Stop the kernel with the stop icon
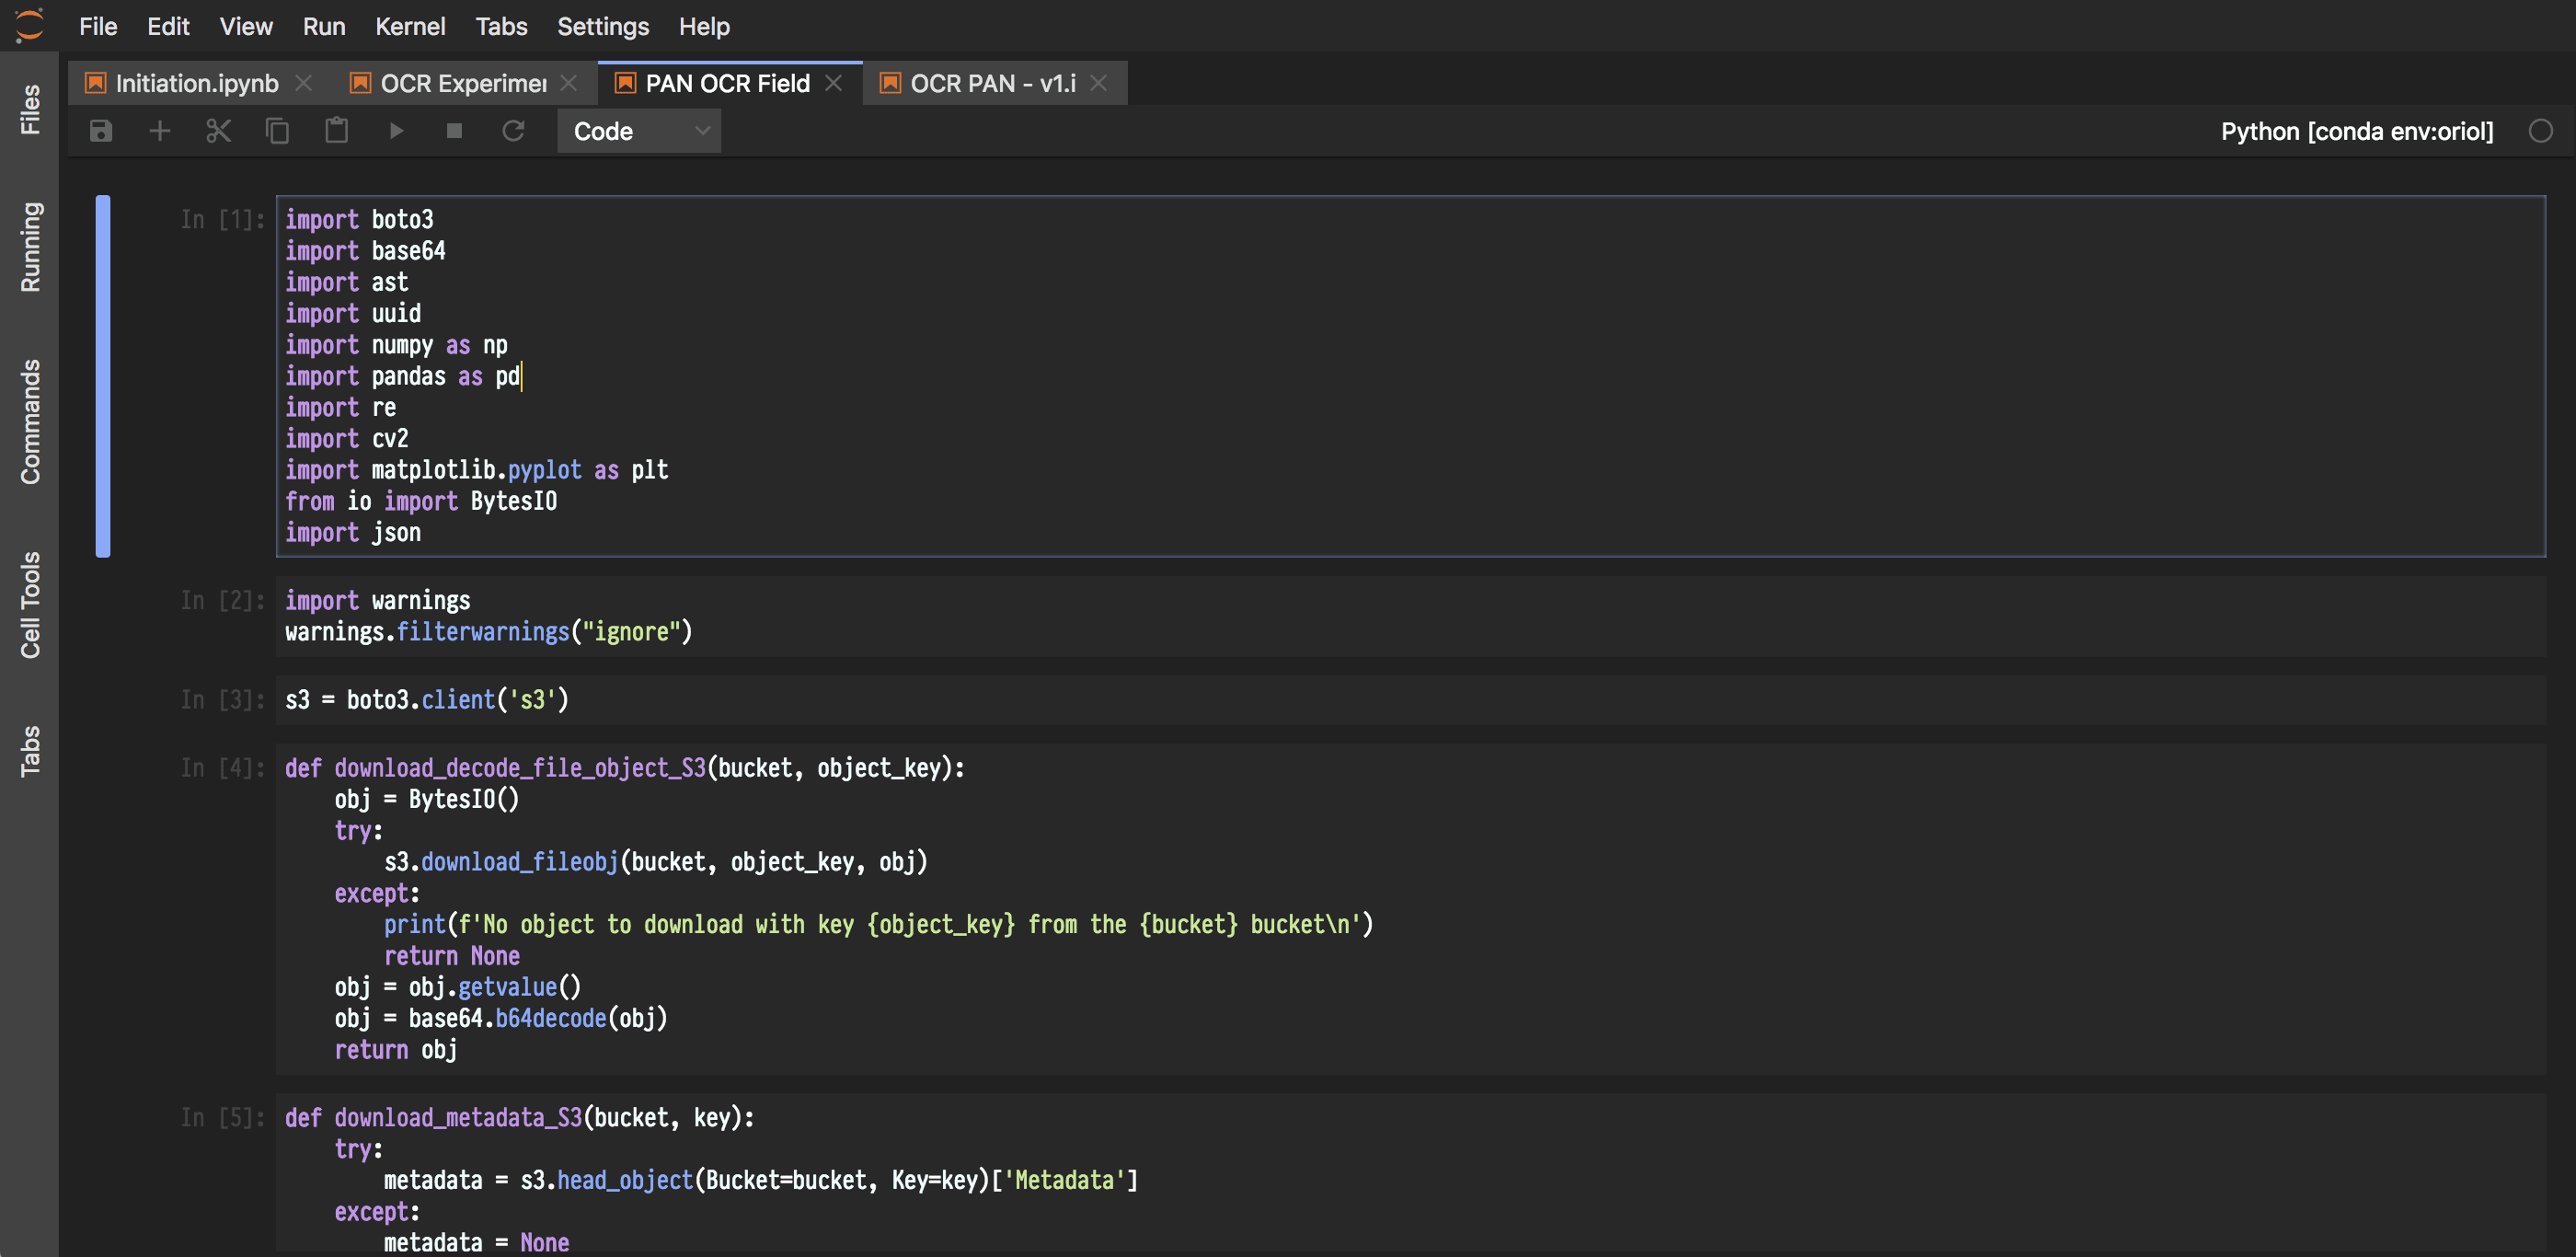 (x=453, y=130)
